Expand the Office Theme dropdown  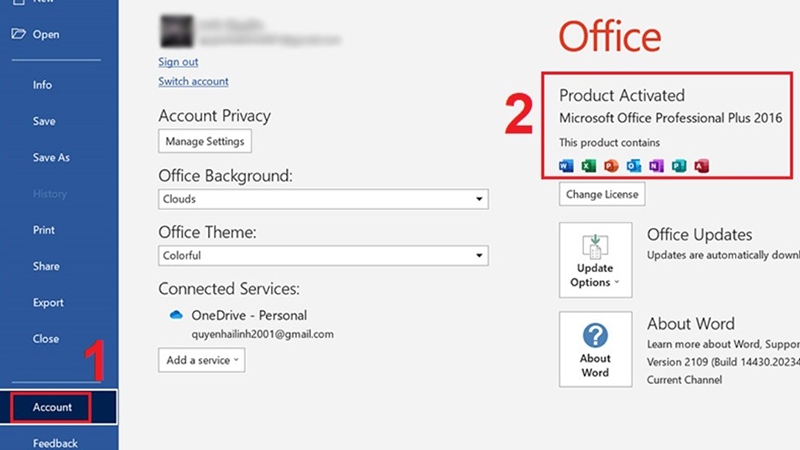323,255
